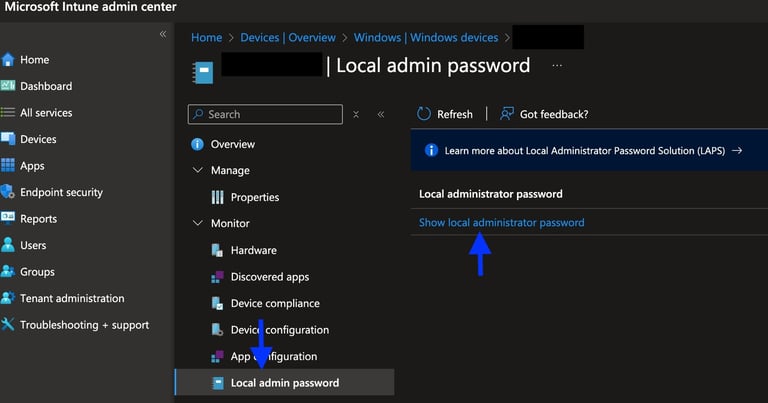Click the All services list icon
This screenshot has height=403, width=768.
click(x=8, y=113)
